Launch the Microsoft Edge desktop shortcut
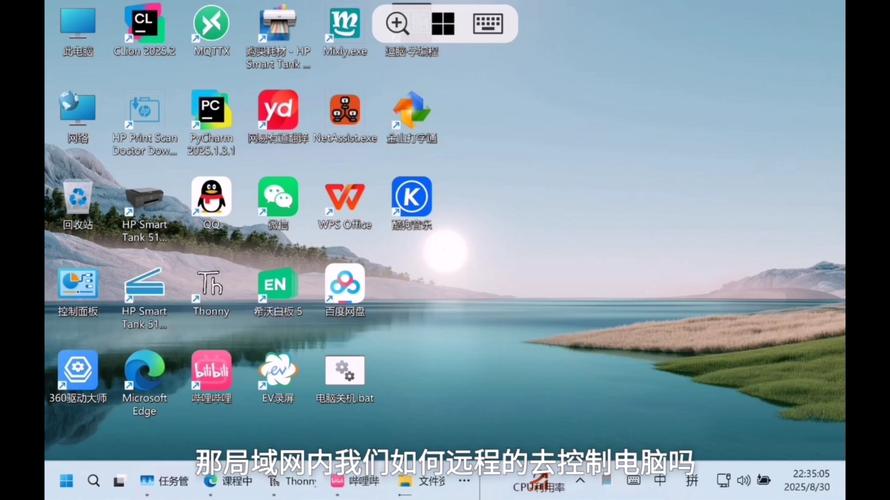Viewport: 890px width, 500px height. (144, 371)
